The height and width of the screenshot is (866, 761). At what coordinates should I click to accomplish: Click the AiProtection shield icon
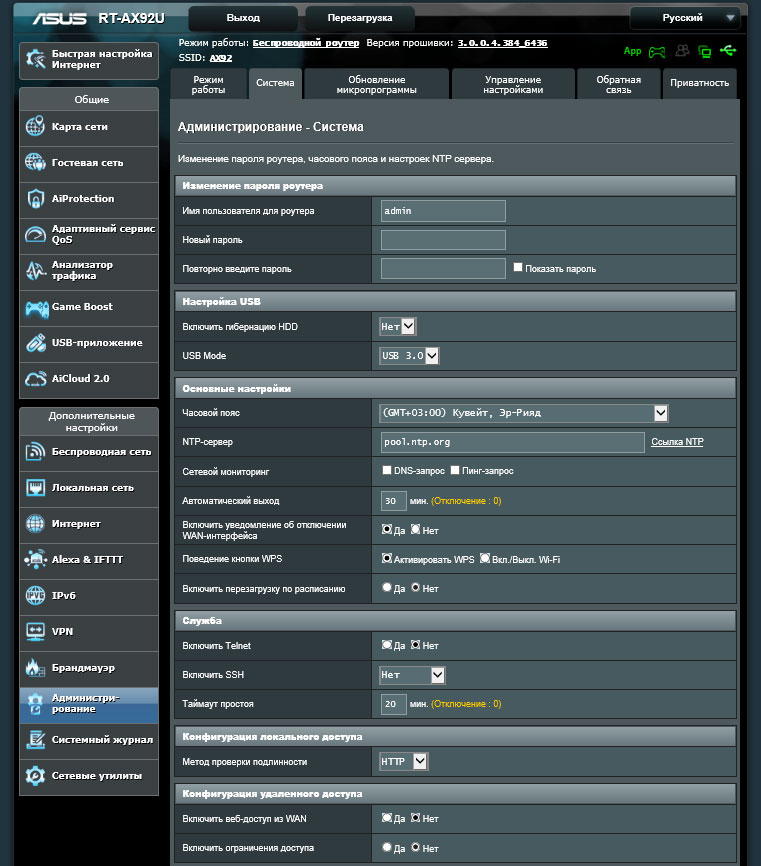35,198
